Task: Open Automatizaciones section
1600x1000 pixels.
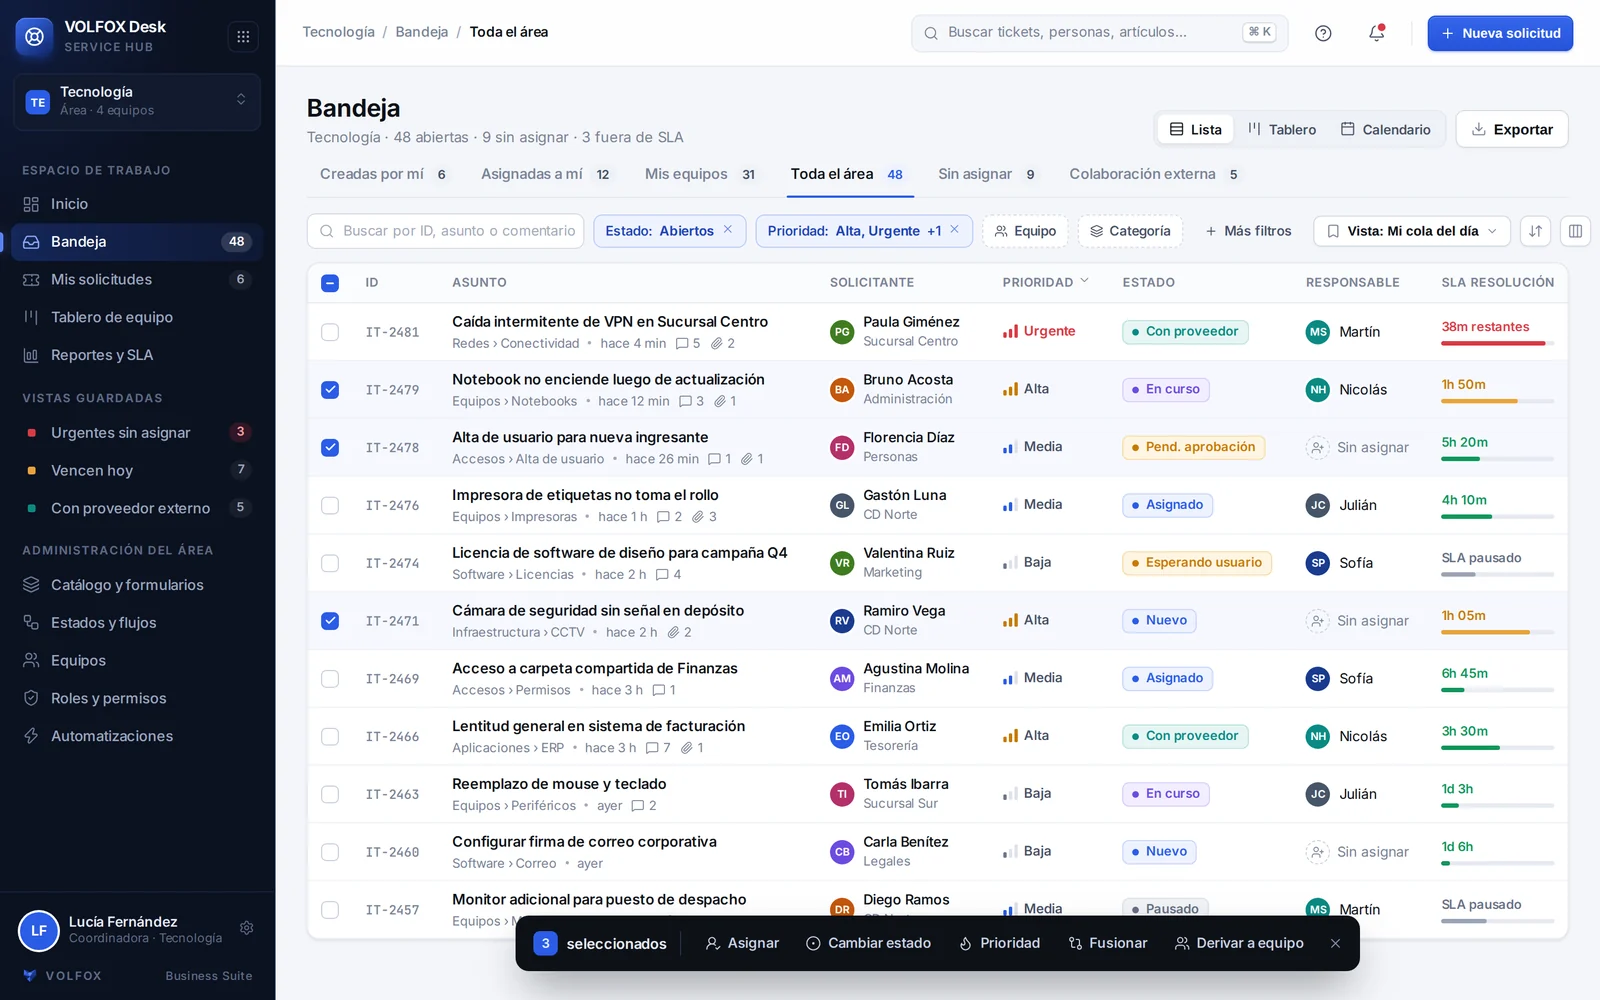Action: pyautogui.click(x=137, y=736)
